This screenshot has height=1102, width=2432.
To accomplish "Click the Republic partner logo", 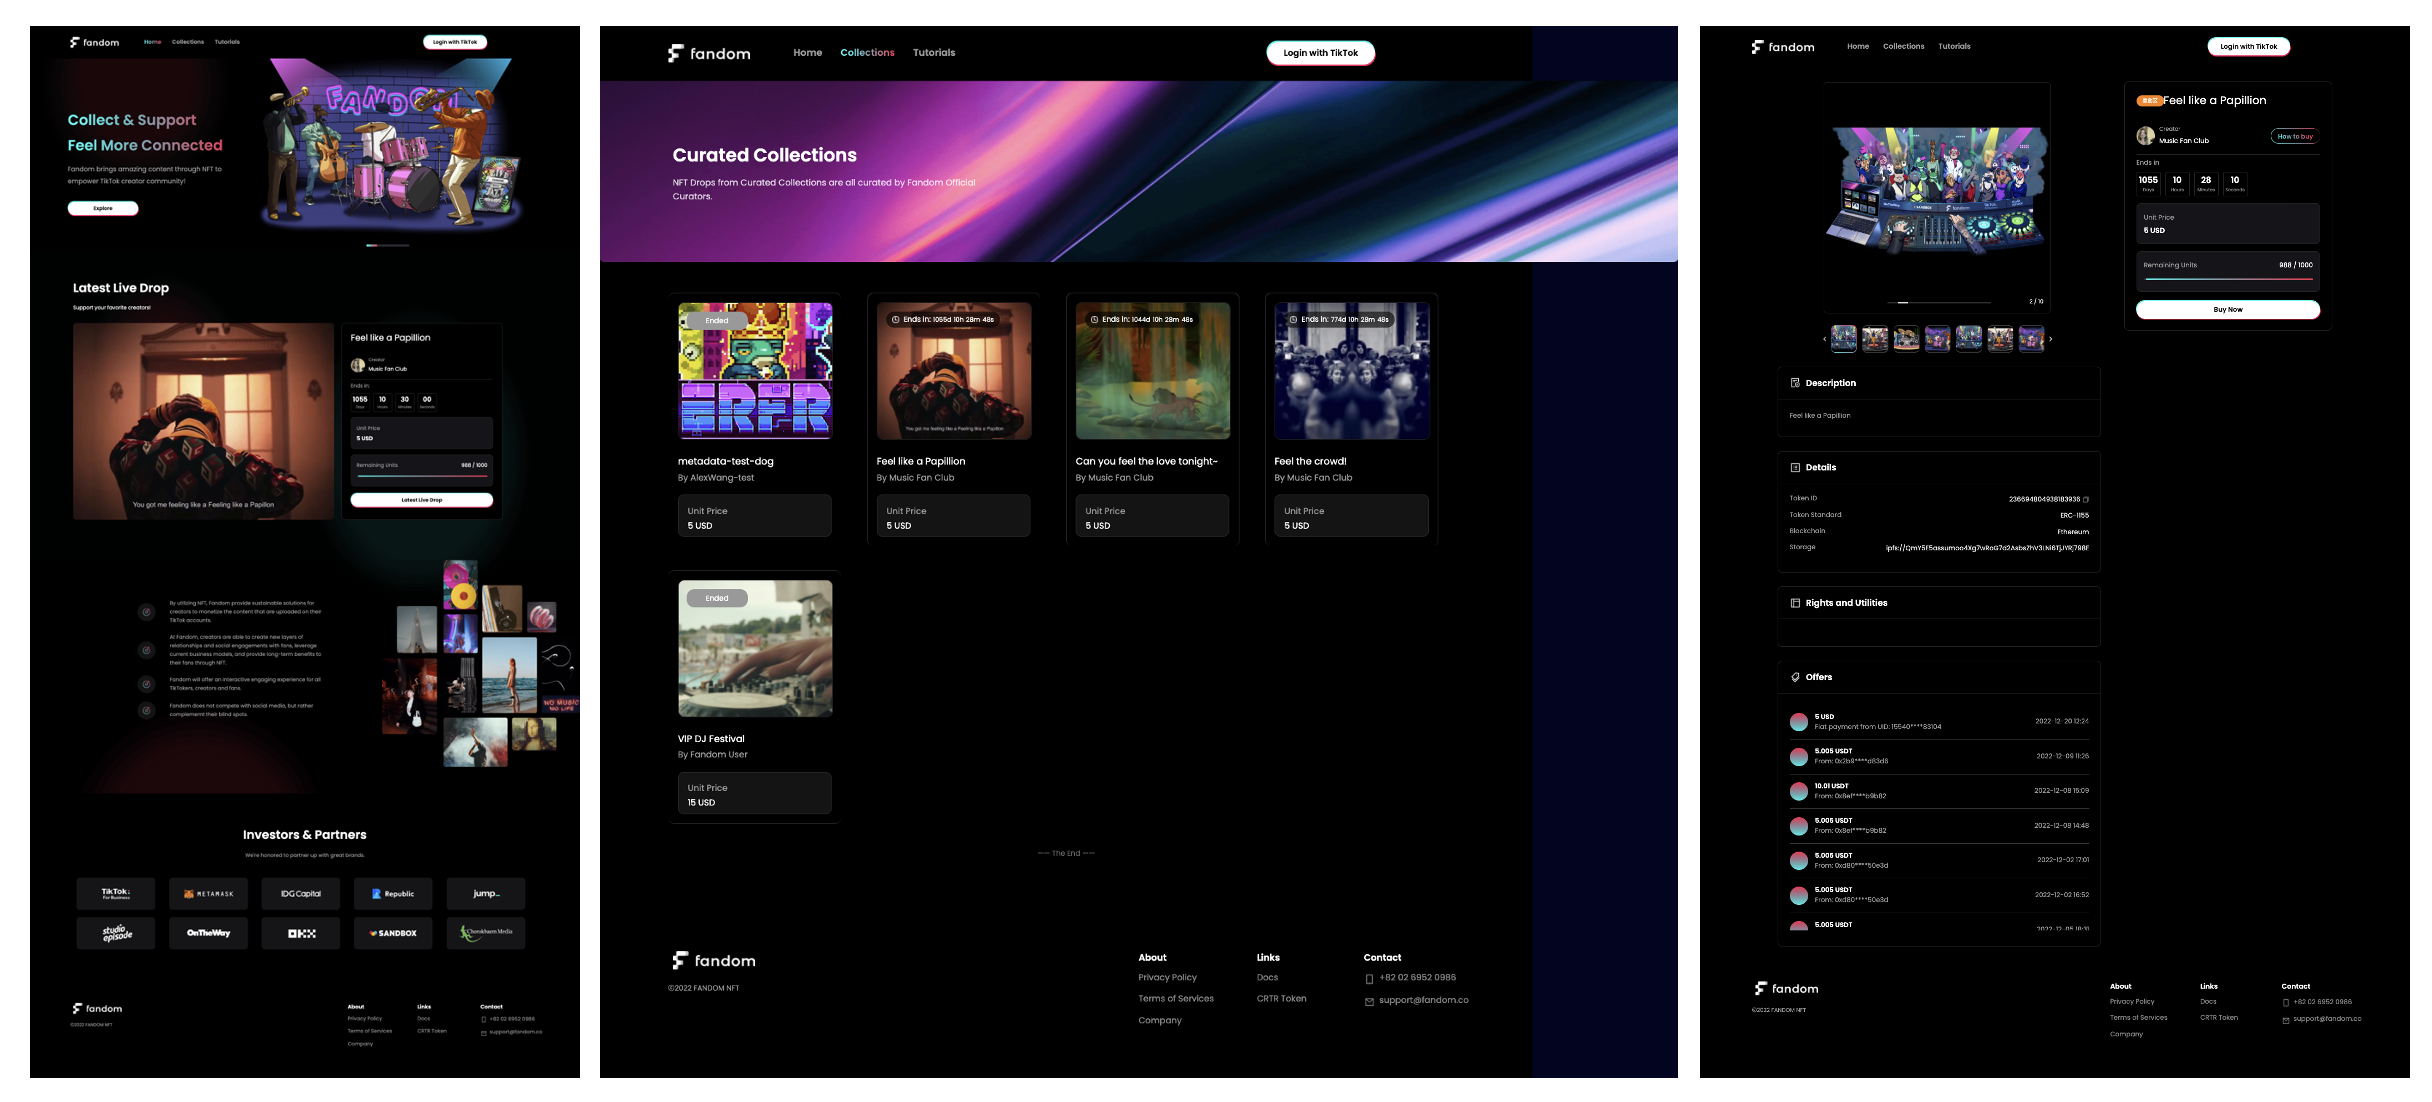I will [393, 894].
